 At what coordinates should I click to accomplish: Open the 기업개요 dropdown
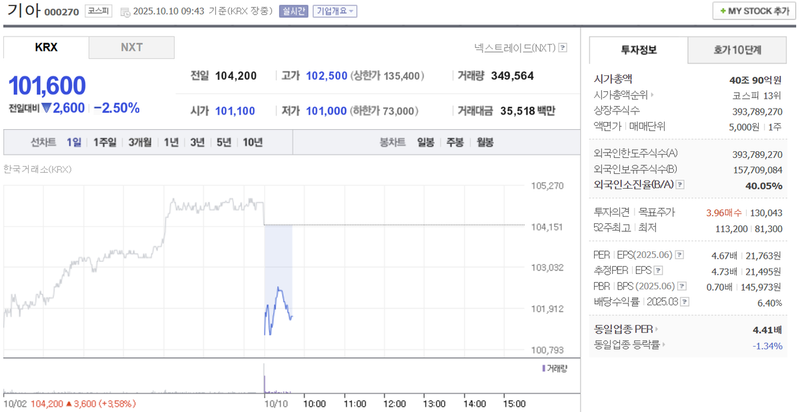pos(335,12)
